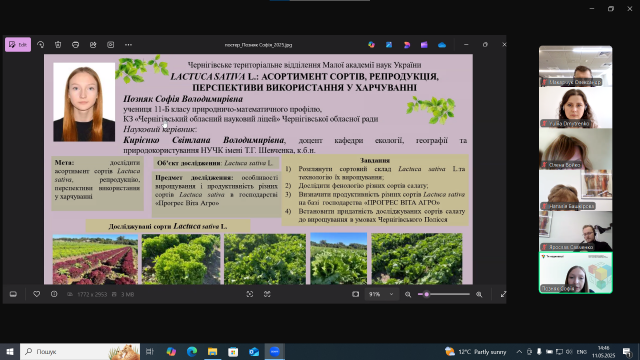Show file info with the info icon
This screenshot has width=640, height=360.
pos(54,294)
